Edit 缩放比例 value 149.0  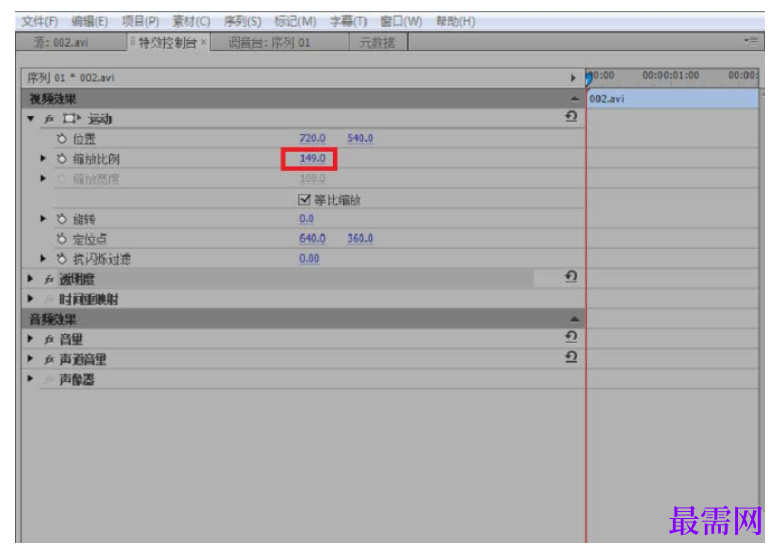point(312,158)
